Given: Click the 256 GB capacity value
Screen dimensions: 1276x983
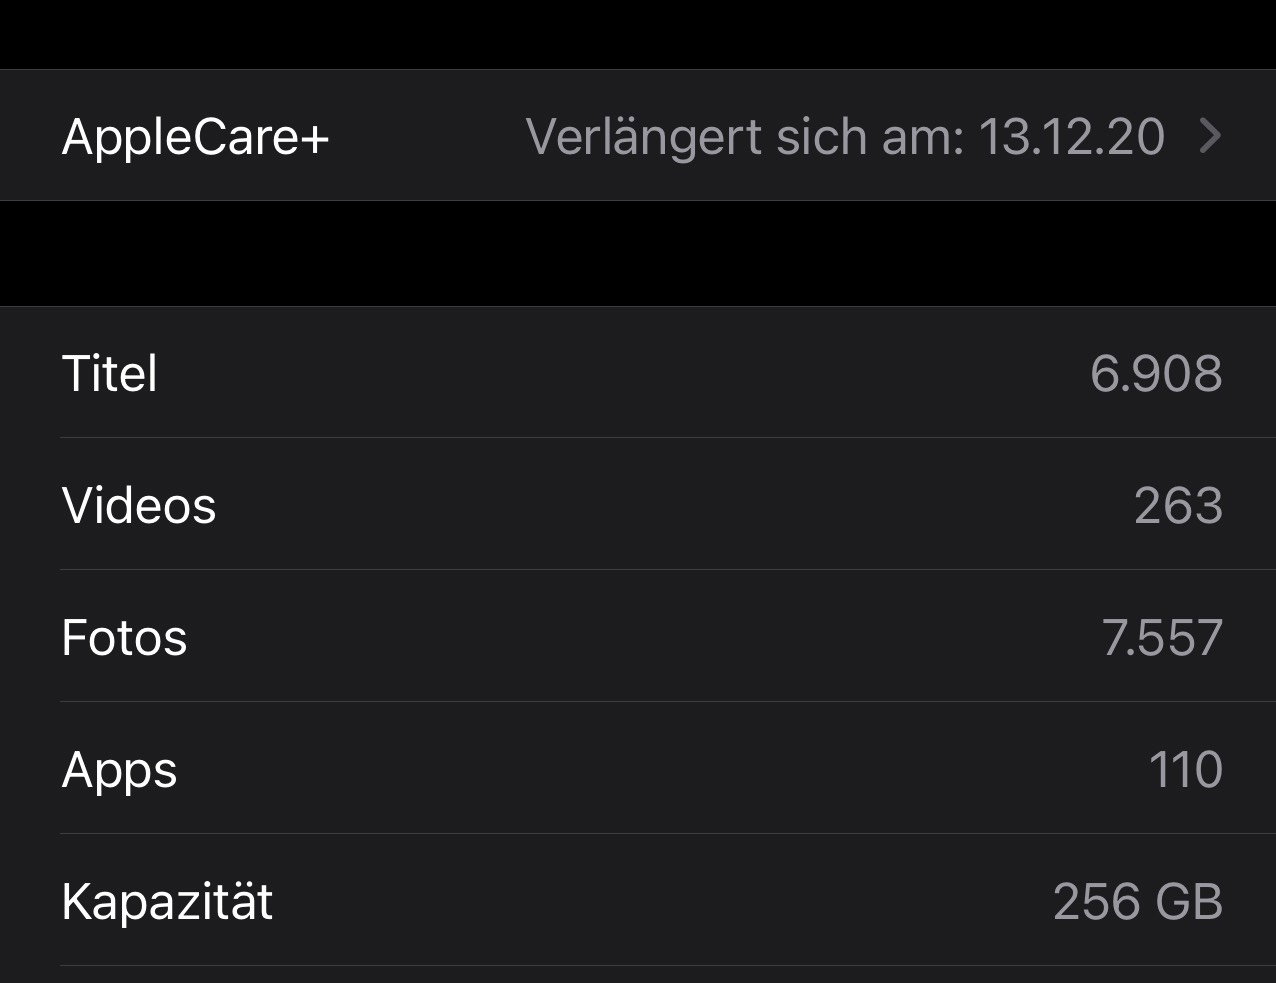Looking at the screenshot, I should (1138, 902).
